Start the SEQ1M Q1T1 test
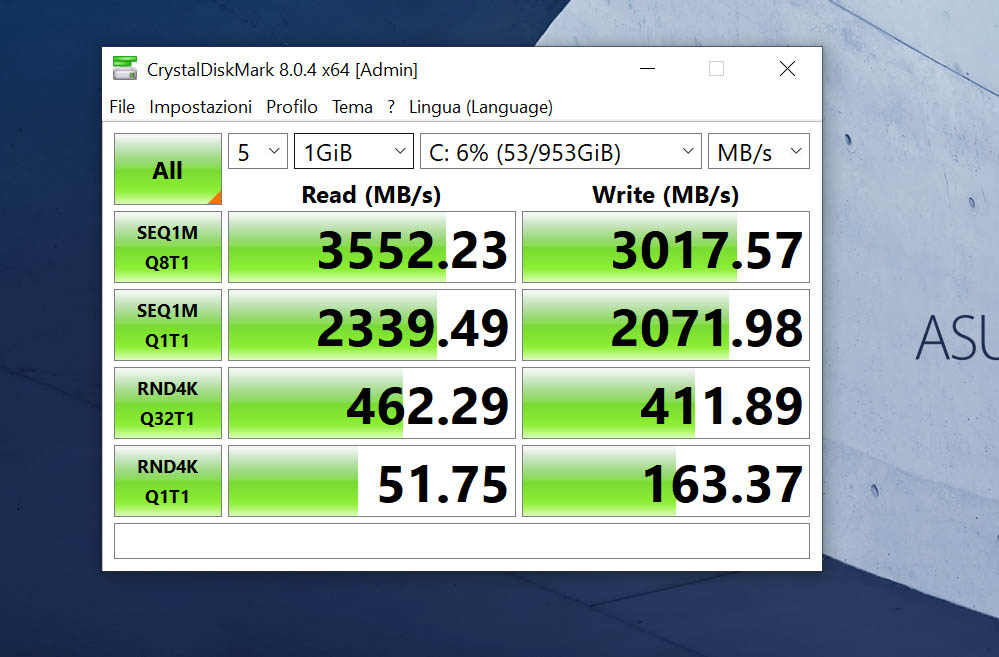This screenshot has height=657, width=999. coord(168,325)
